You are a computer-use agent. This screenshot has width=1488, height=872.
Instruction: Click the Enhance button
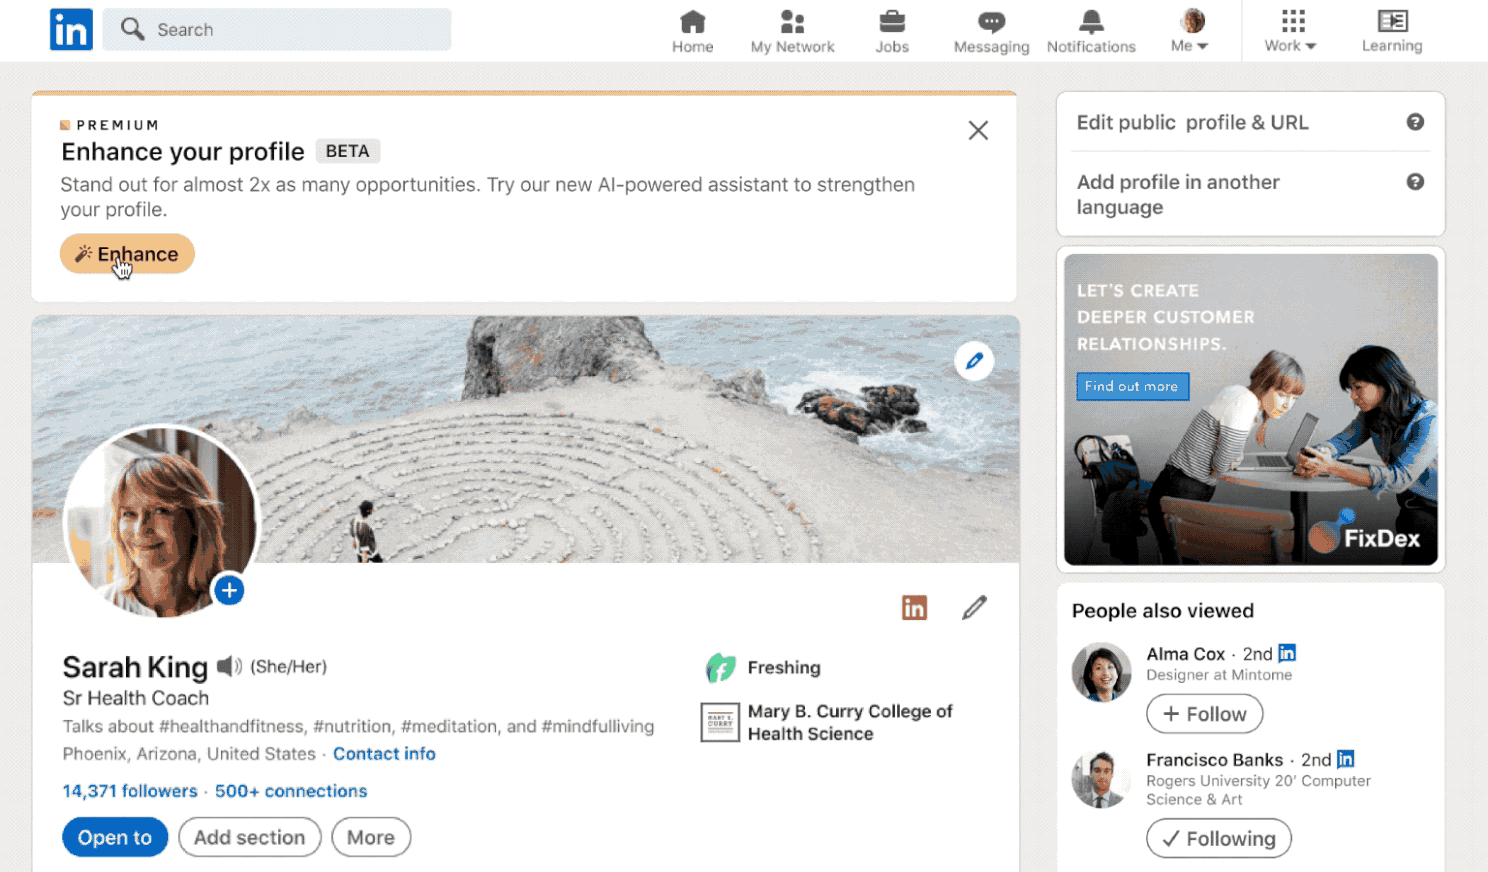(x=126, y=253)
